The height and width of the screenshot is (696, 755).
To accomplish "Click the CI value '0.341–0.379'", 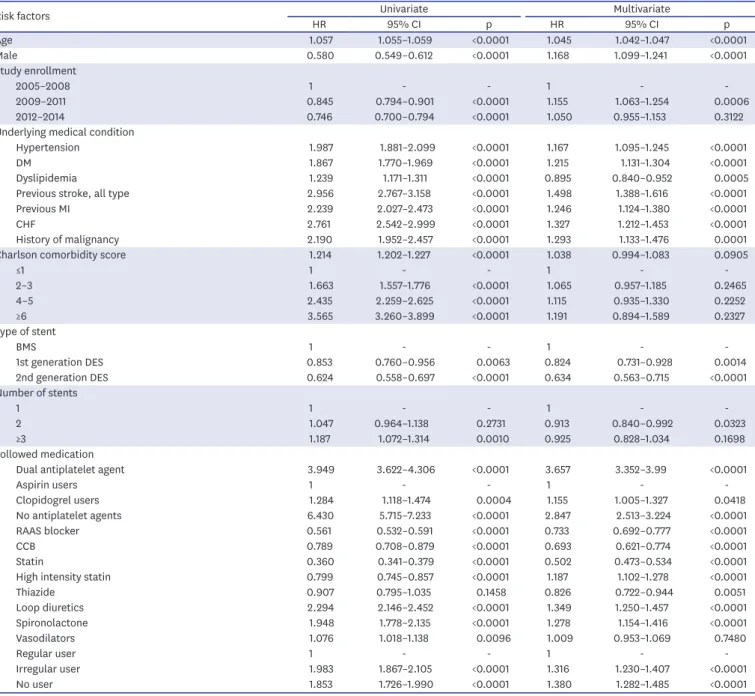I will pyautogui.click(x=405, y=562).
